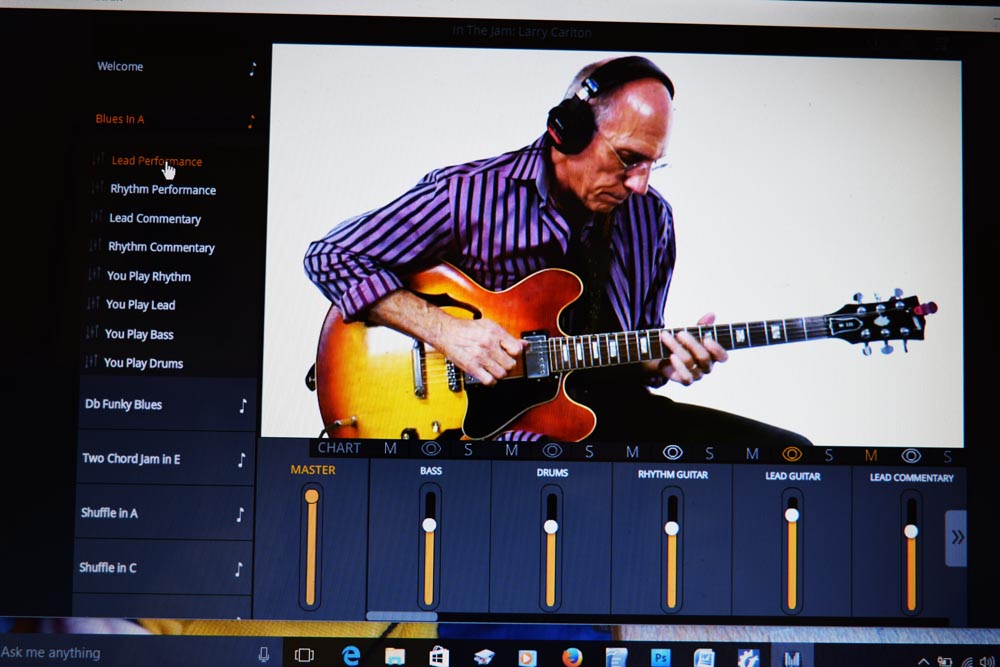
Task: Select You Play Rhythm in the sidebar
Action: click(149, 276)
